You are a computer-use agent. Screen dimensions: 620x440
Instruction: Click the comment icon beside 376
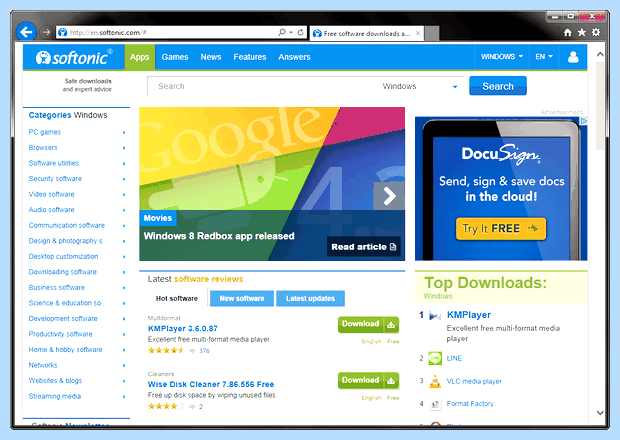click(x=192, y=351)
